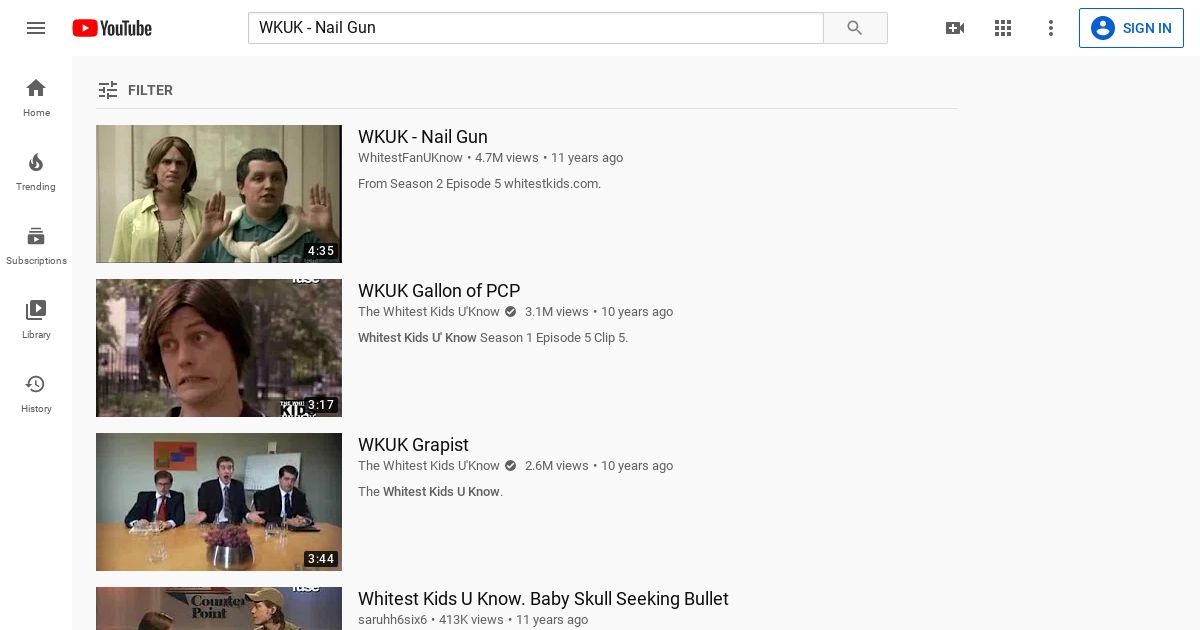This screenshot has height=630, width=1200.
Task: Open WhitestFanUKnow channel link
Action: click(410, 158)
